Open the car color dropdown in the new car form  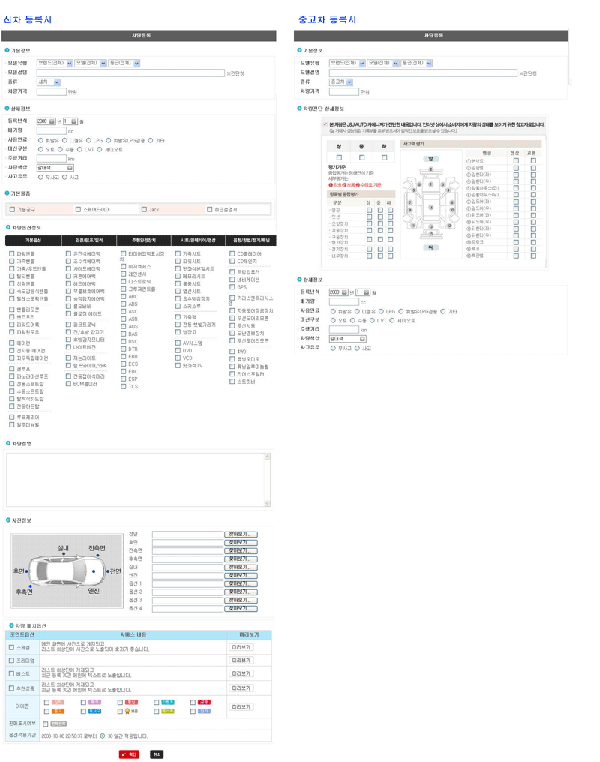[55, 168]
